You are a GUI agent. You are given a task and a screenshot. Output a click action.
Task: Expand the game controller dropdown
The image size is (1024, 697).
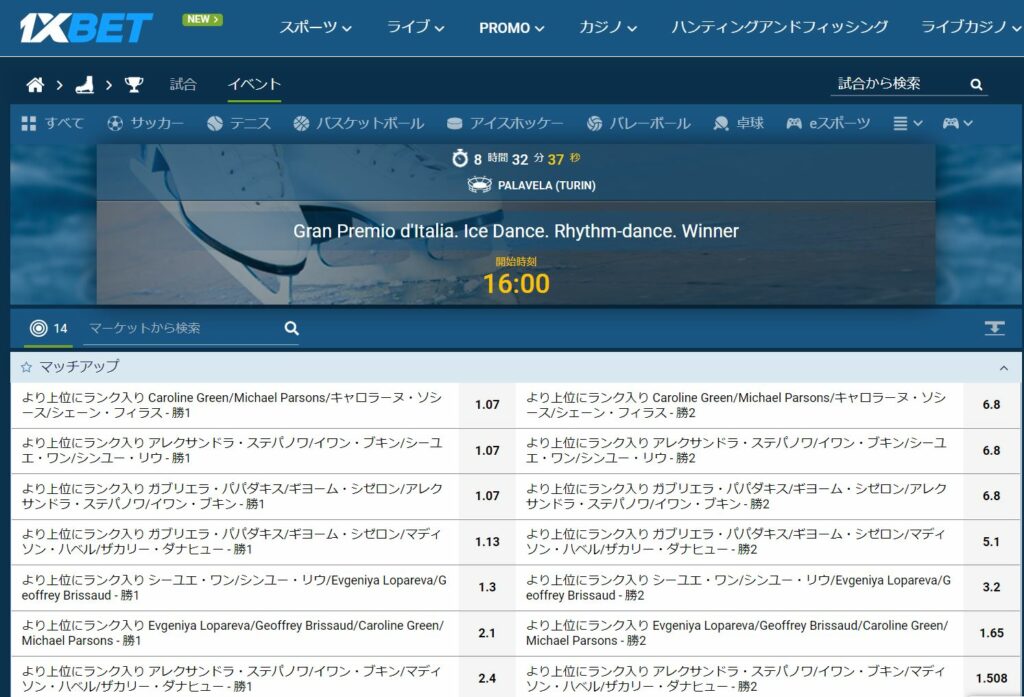pyautogui.click(x=957, y=123)
